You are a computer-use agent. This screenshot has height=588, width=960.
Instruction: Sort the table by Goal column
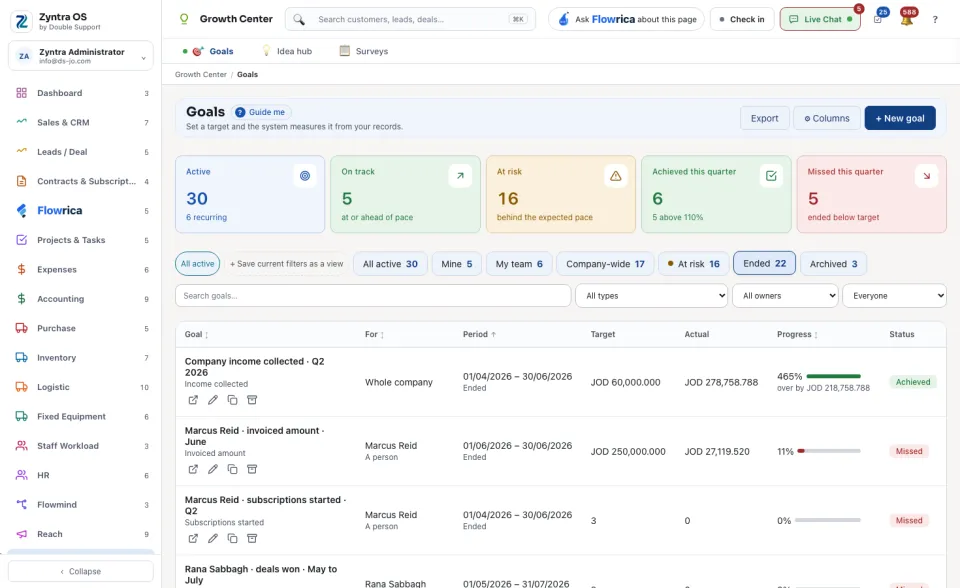(197, 334)
